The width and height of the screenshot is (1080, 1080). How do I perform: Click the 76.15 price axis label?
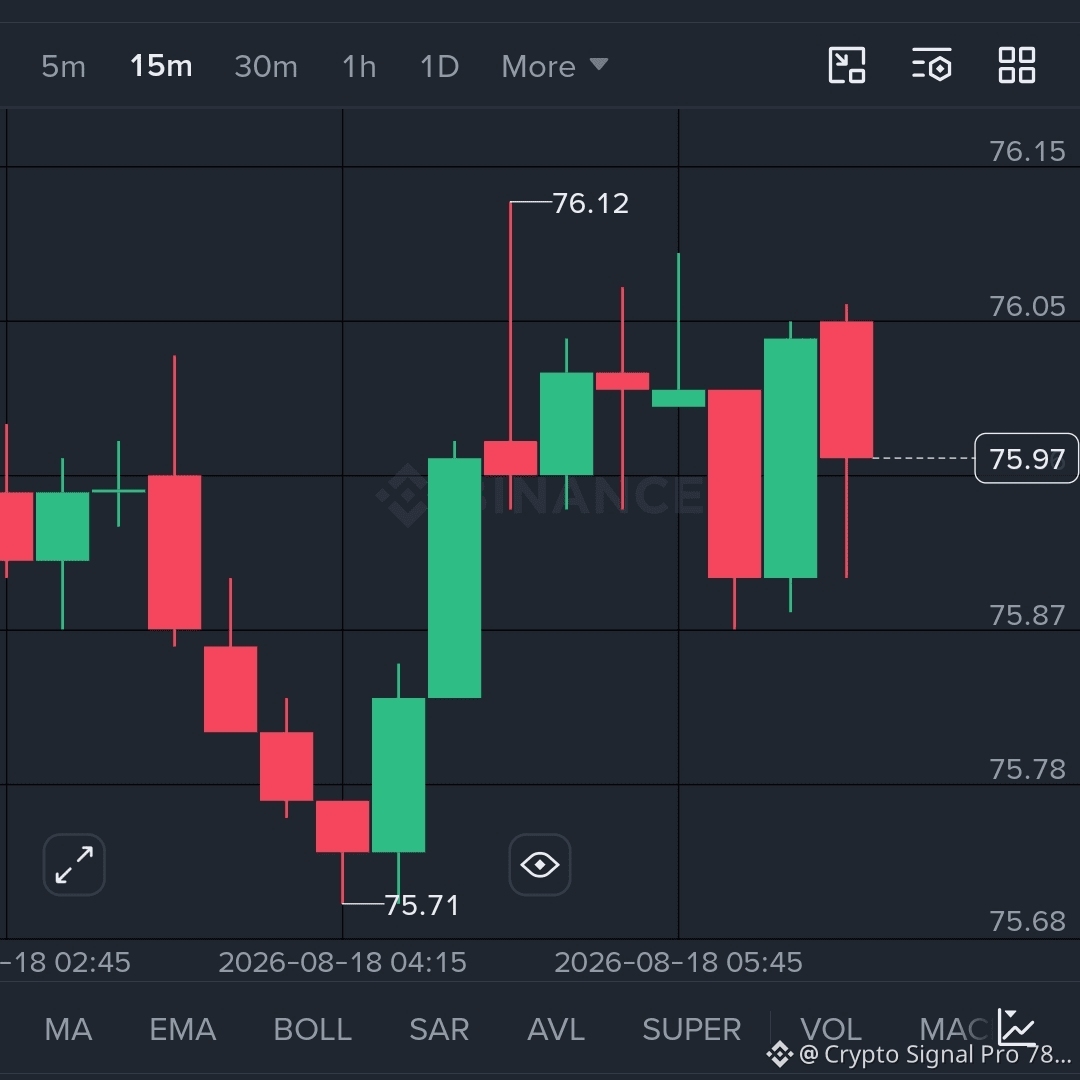[1027, 152]
